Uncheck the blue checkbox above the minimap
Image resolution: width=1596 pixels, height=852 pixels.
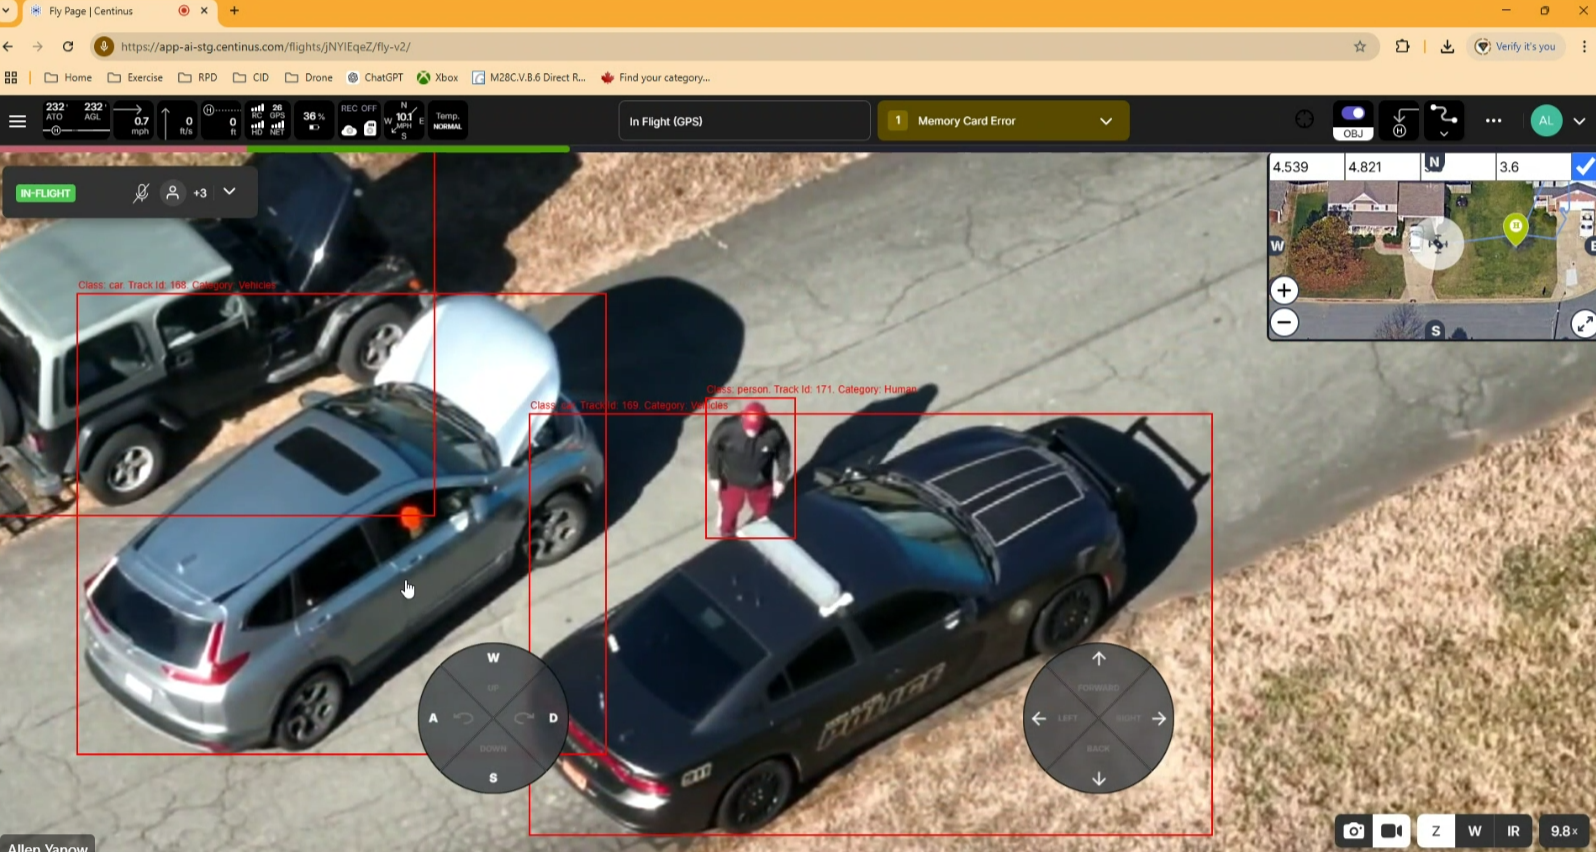pyautogui.click(x=1584, y=167)
